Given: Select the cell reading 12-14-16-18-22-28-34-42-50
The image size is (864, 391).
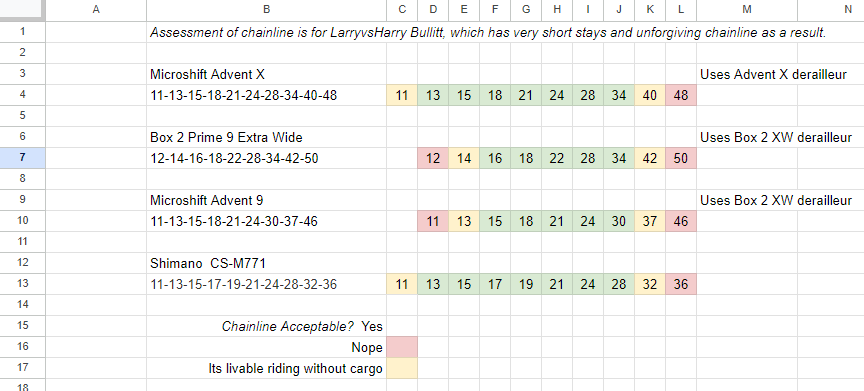Looking at the screenshot, I should pyautogui.click(x=266, y=158).
